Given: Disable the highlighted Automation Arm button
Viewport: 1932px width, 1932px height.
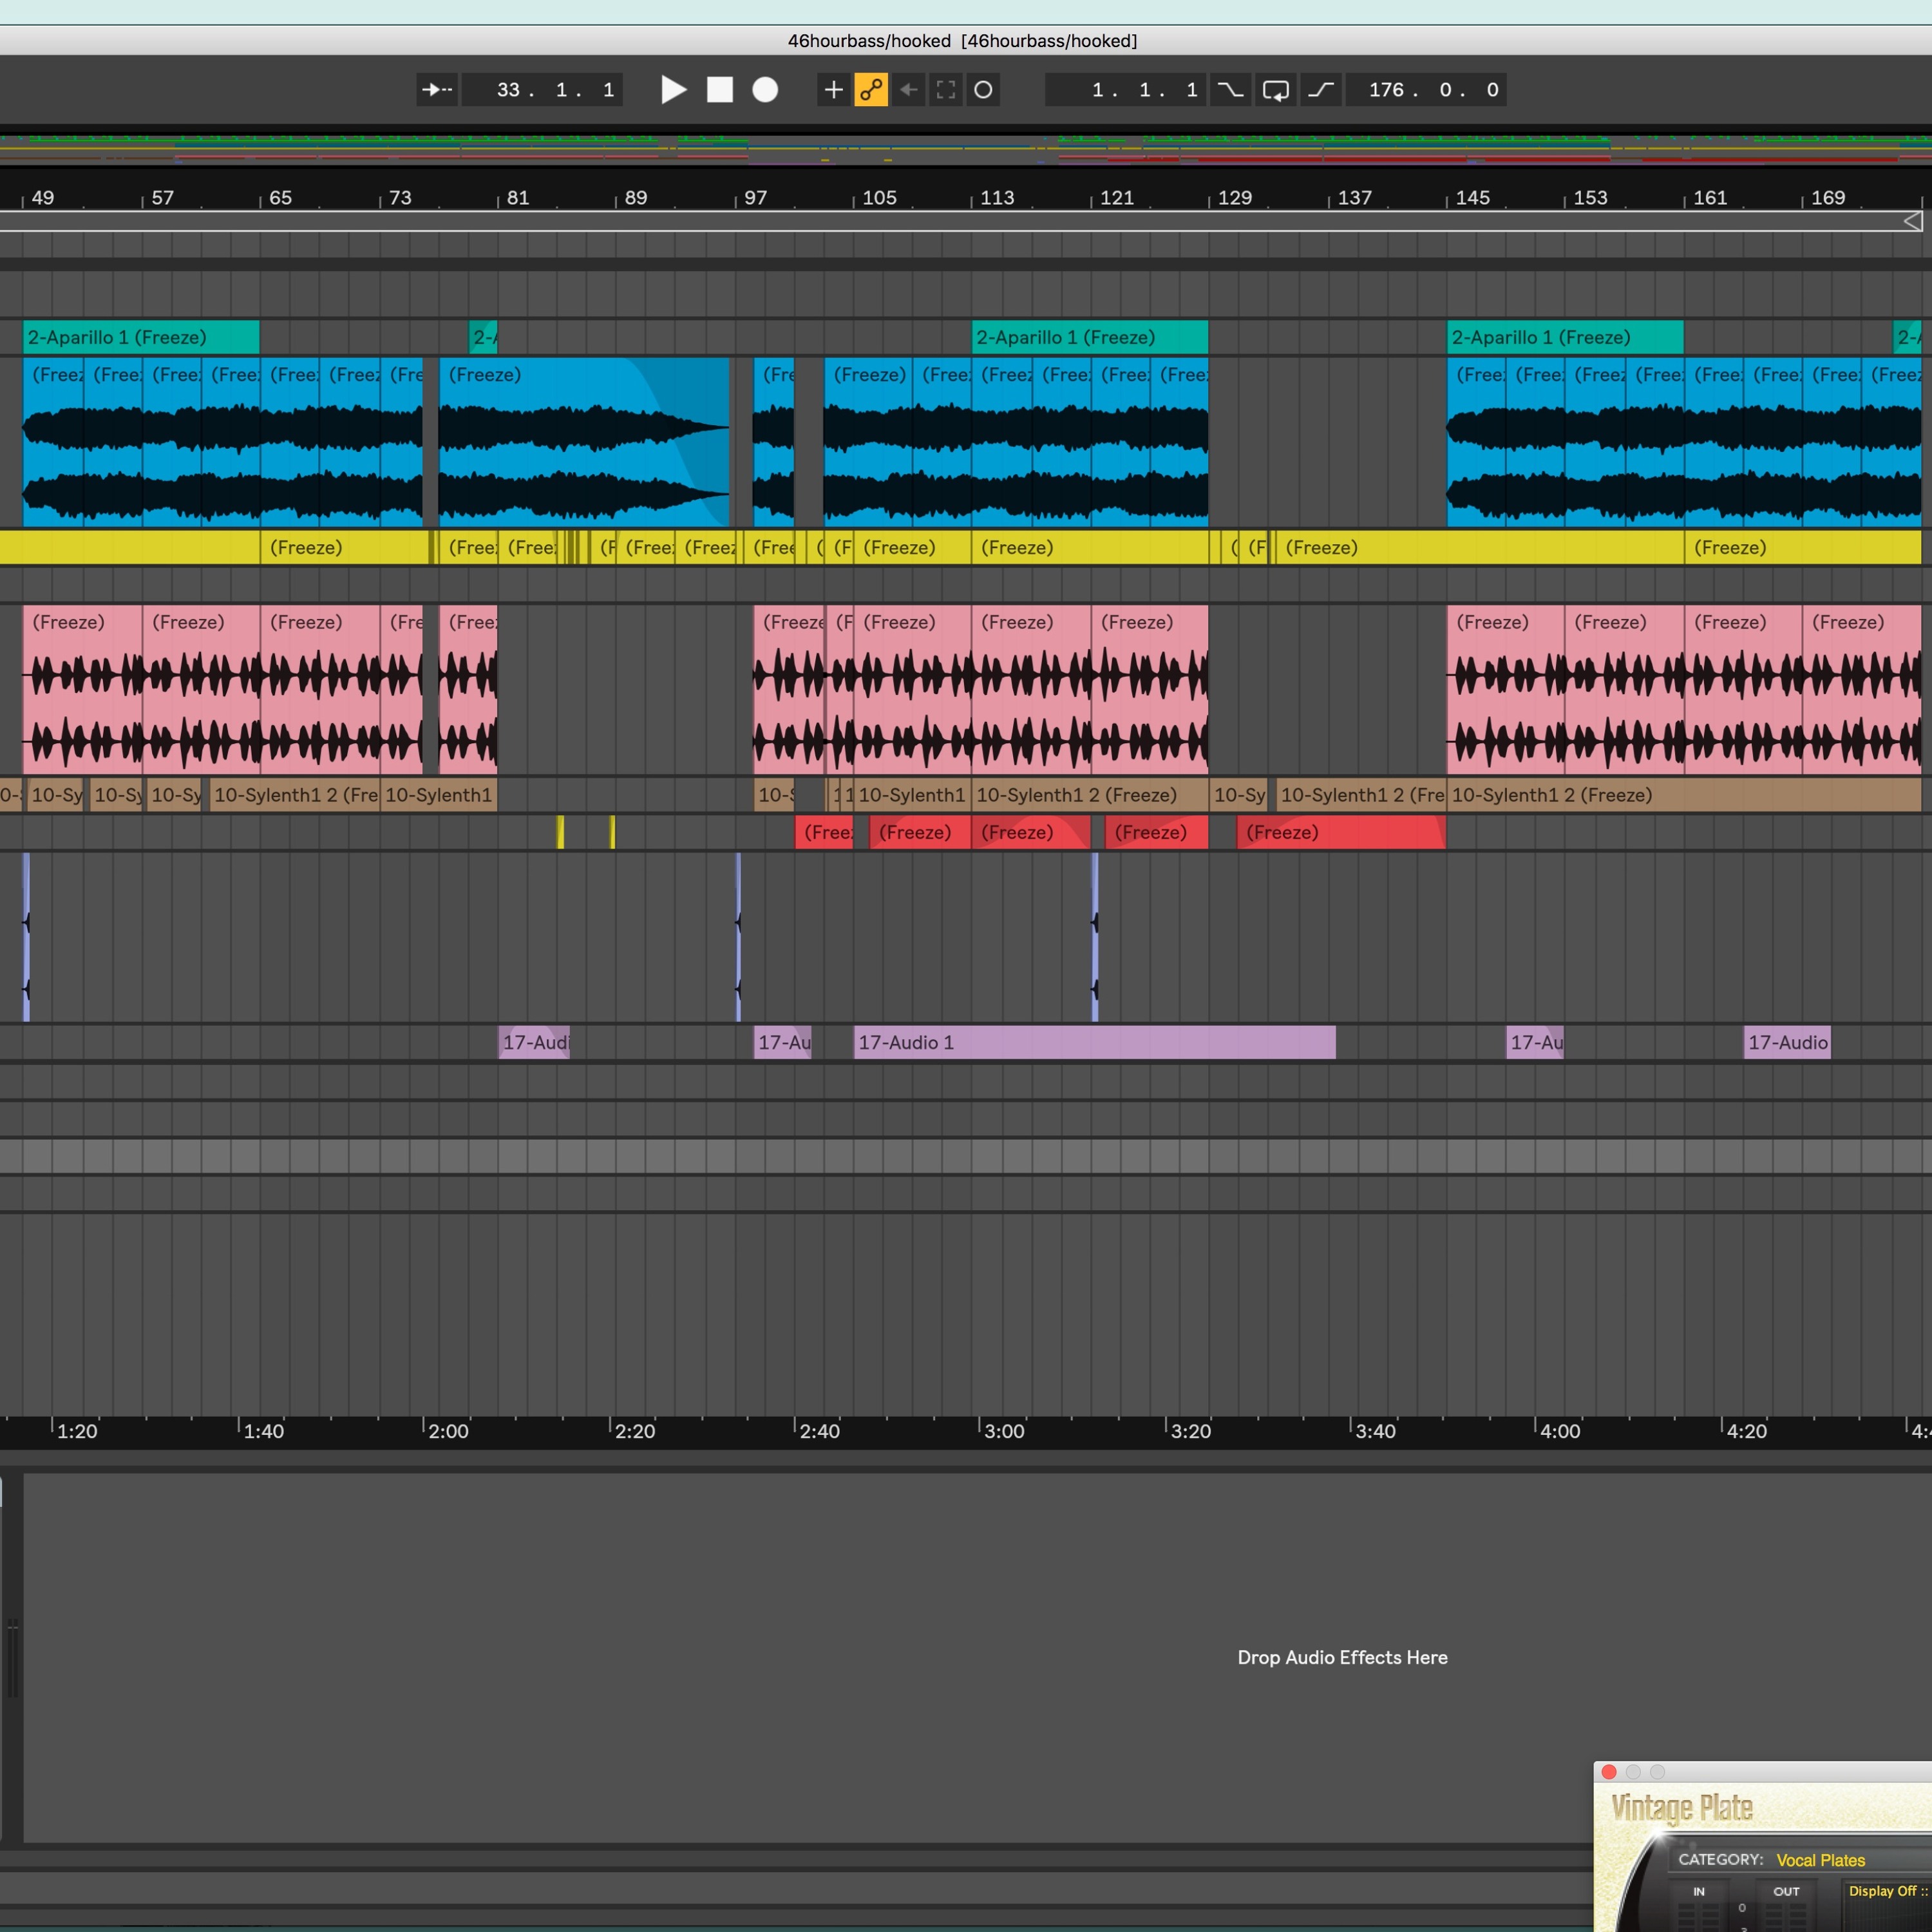Looking at the screenshot, I should (871, 90).
